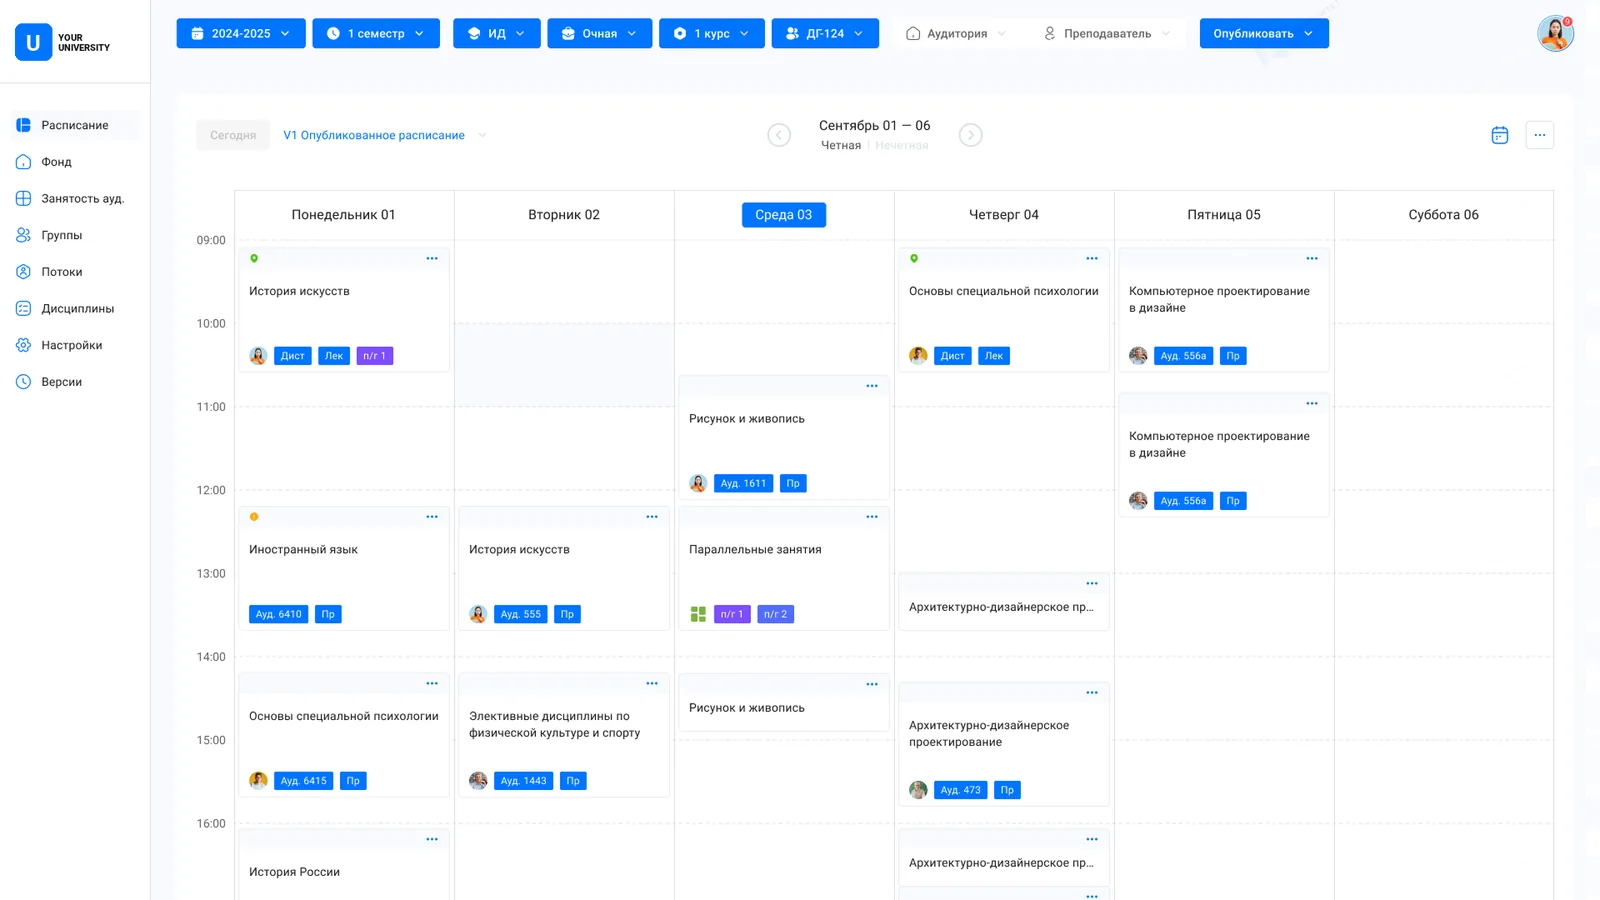The height and width of the screenshot is (900, 1600).
Task: Click the green grid icon in Параллельные занятия
Action: 698,614
